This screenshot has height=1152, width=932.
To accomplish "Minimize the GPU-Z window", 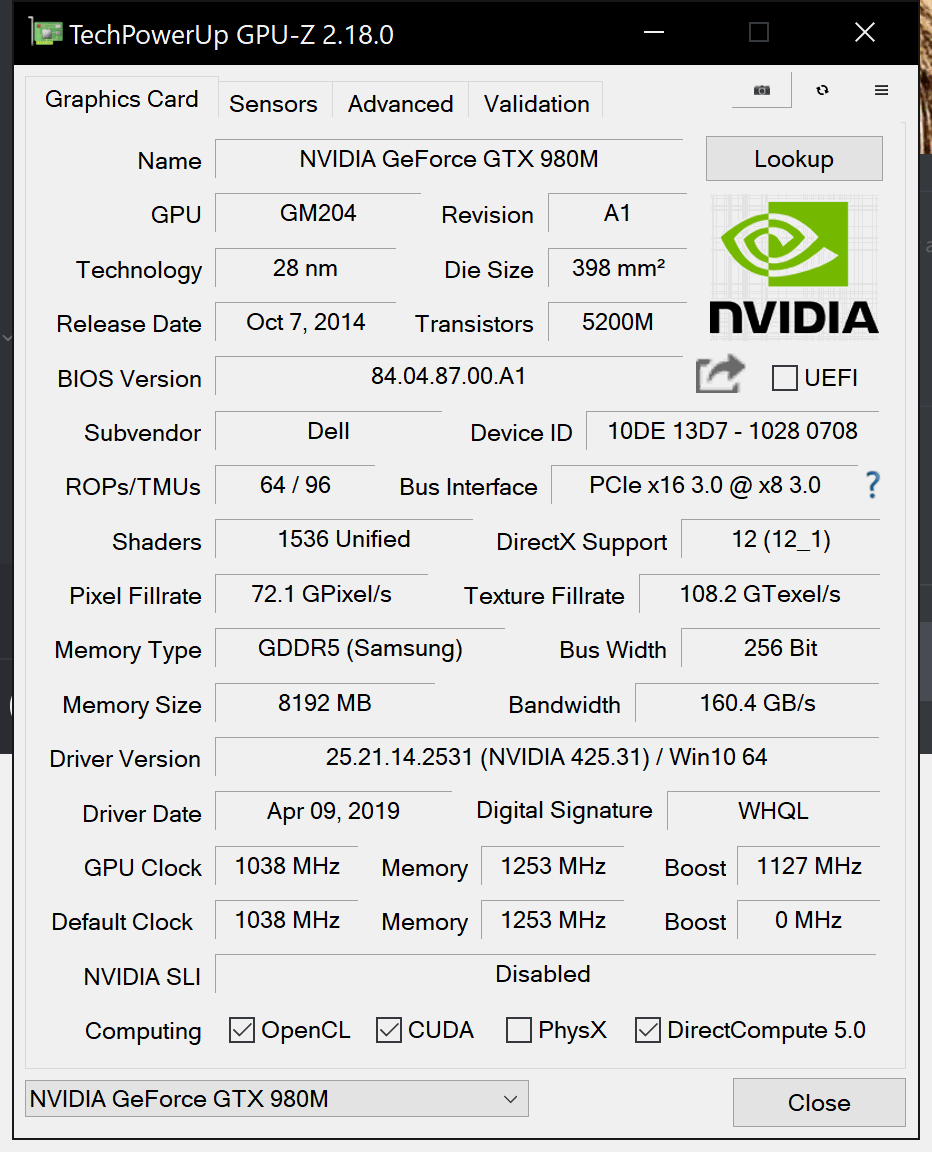I will [x=654, y=32].
